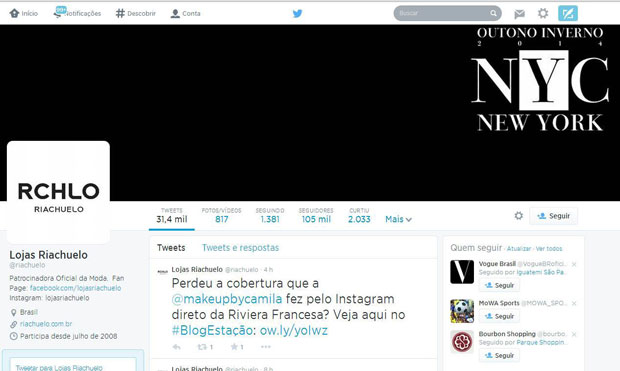Compose a new tweet button
Screen dimensions: 620x371
[x=568, y=13]
